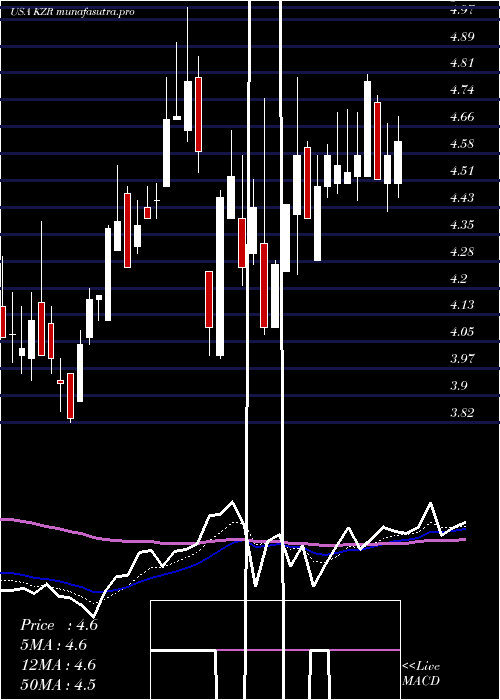The height and width of the screenshot is (700, 500).
Task: Click the 4.05 price axis label
Action: [x=462, y=332]
